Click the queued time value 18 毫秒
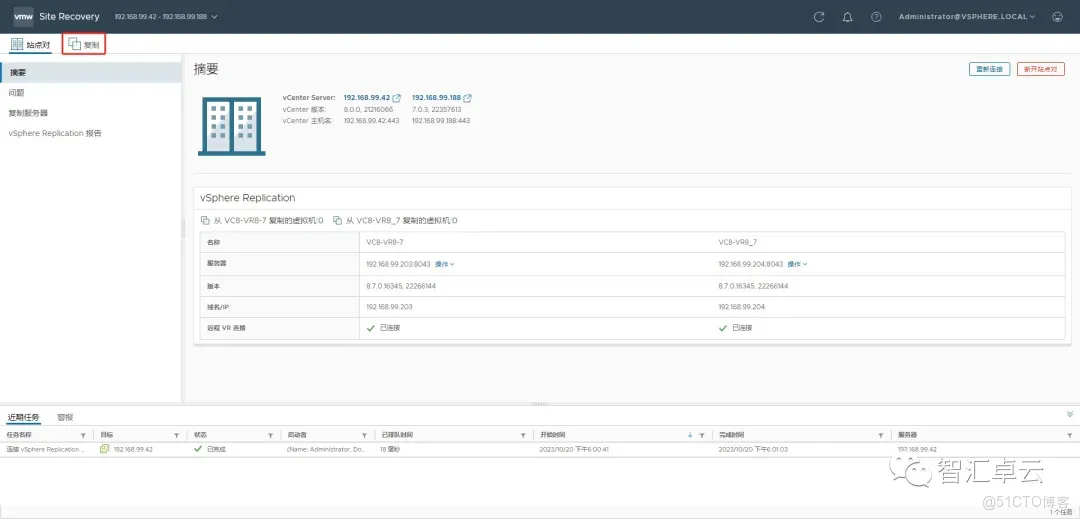The height and width of the screenshot is (519, 1080). (391, 449)
